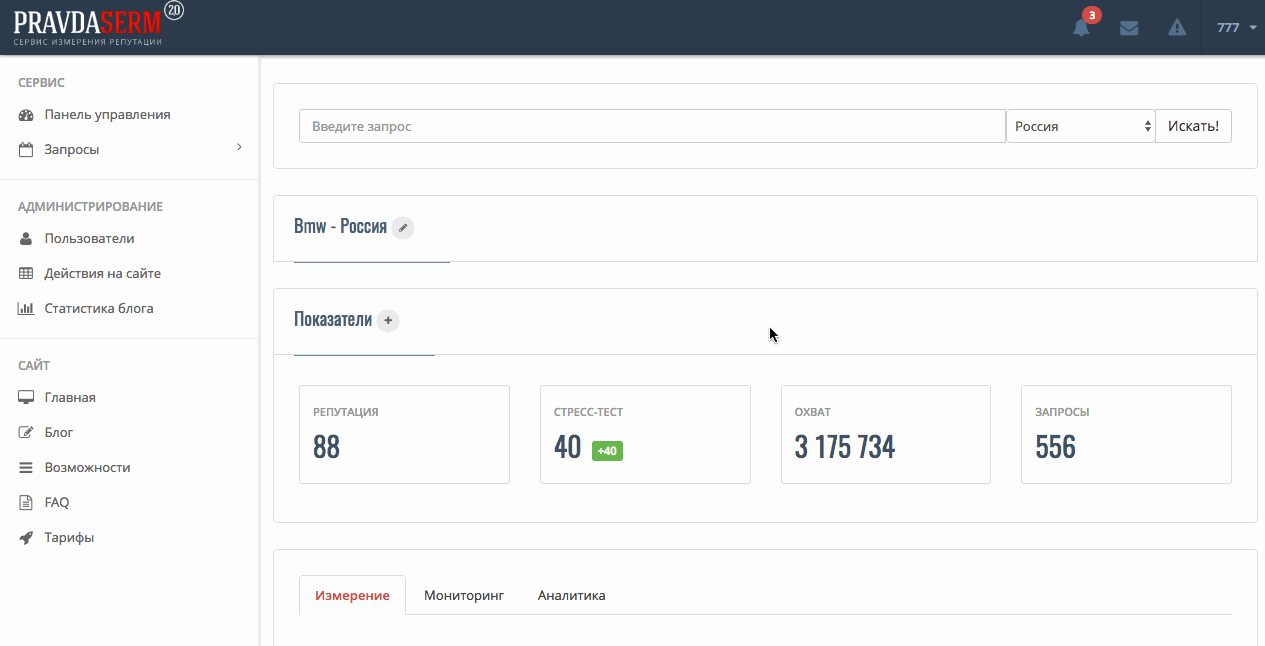The width and height of the screenshot is (1265, 646).
Task: Click the Введите запрос search field
Action: pyautogui.click(x=652, y=126)
